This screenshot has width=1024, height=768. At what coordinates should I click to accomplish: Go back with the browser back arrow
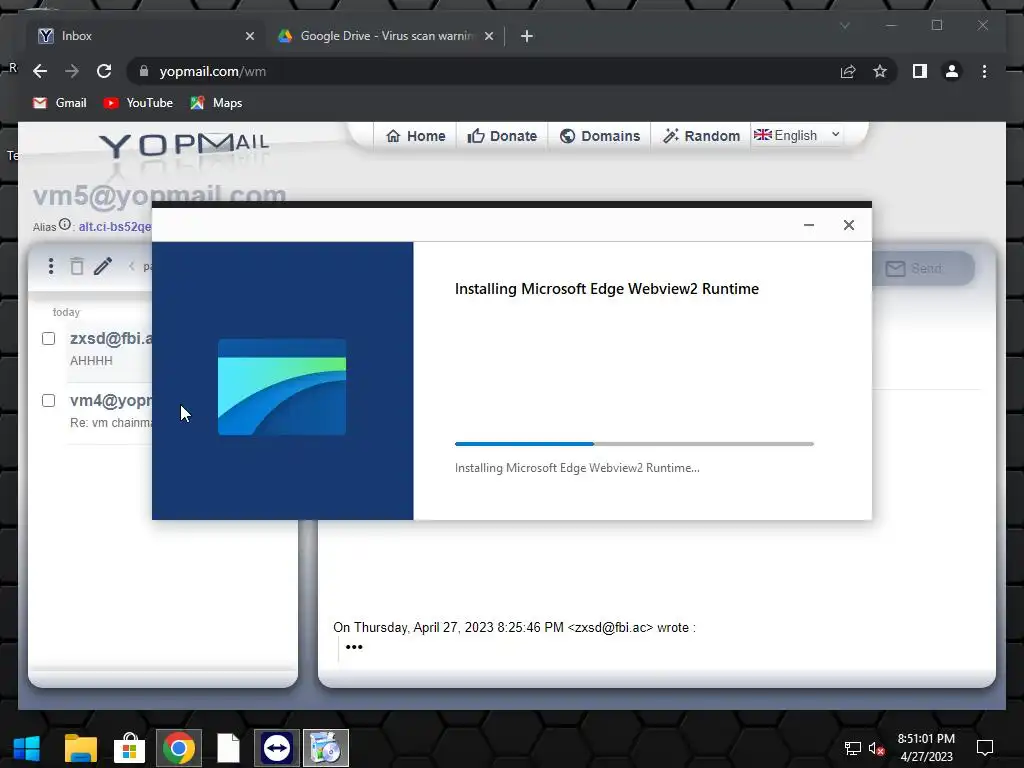[x=40, y=71]
